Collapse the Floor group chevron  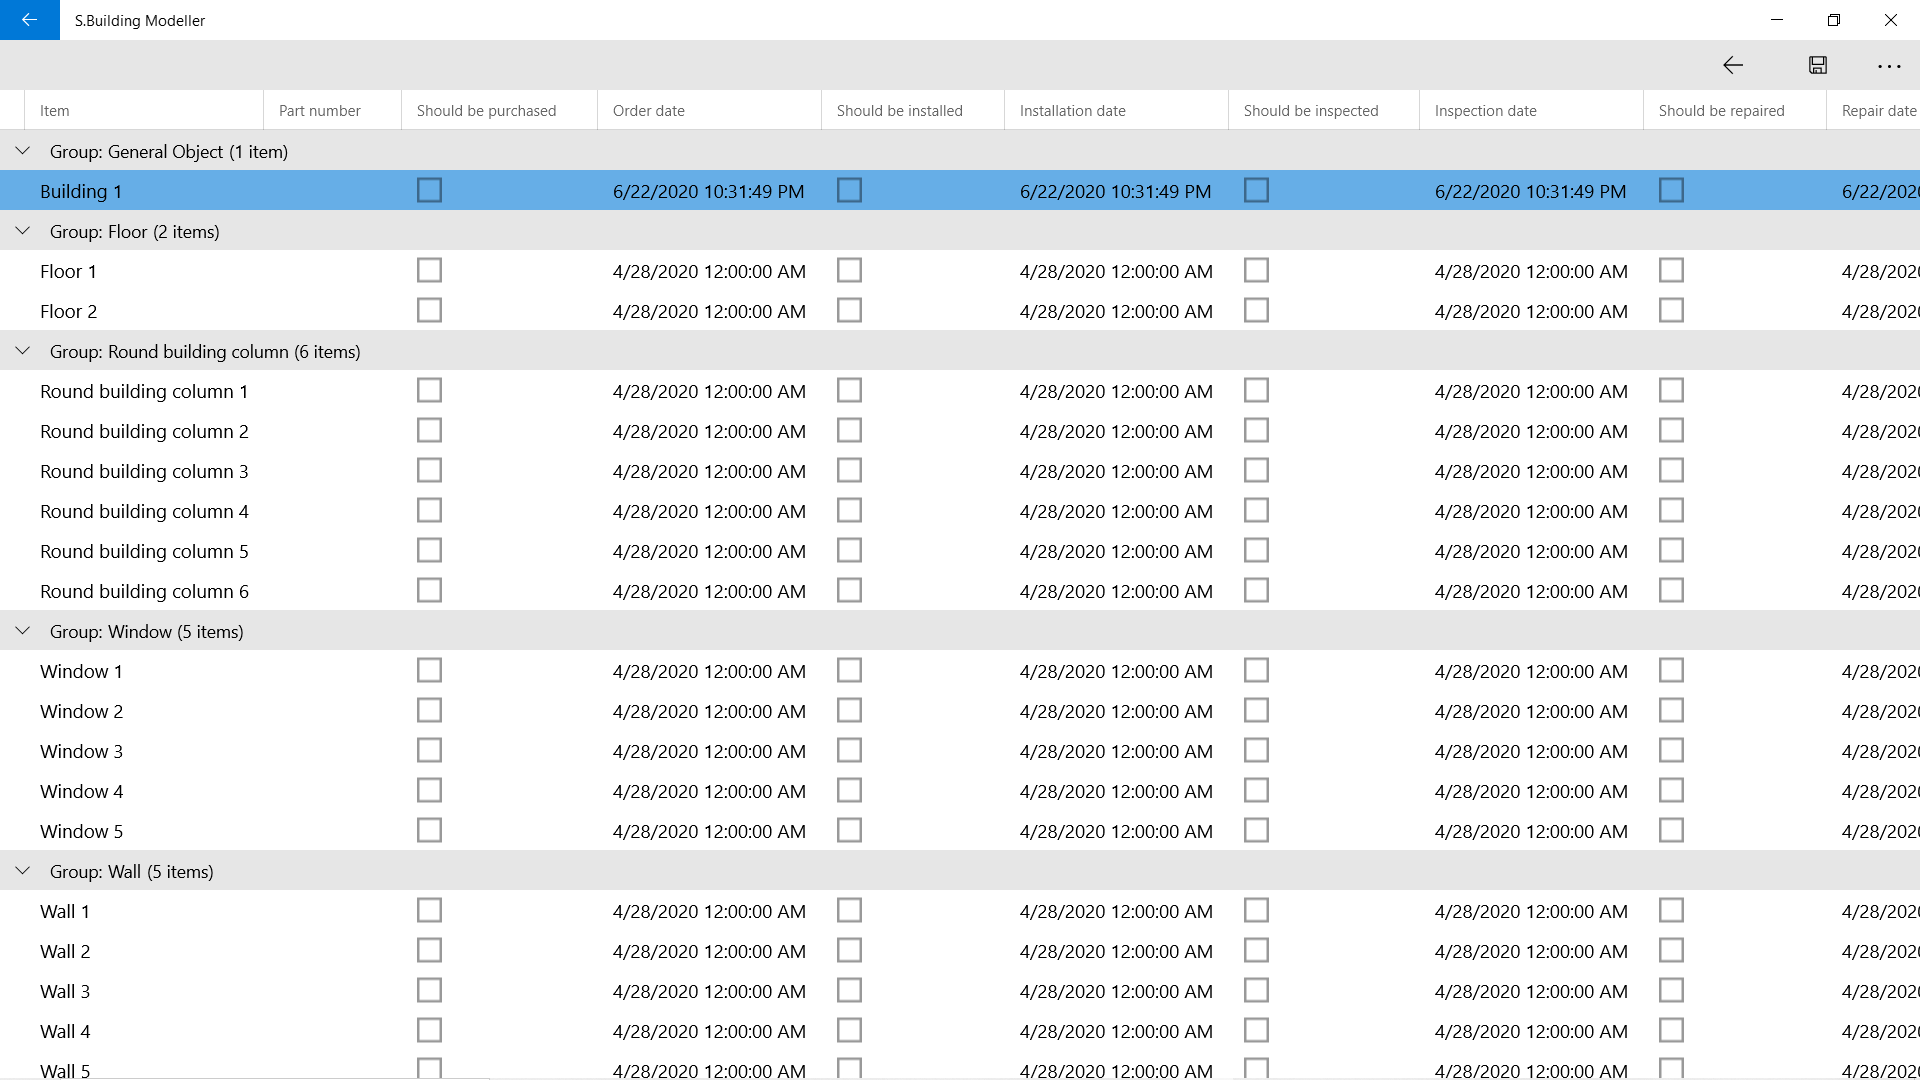point(23,231)
